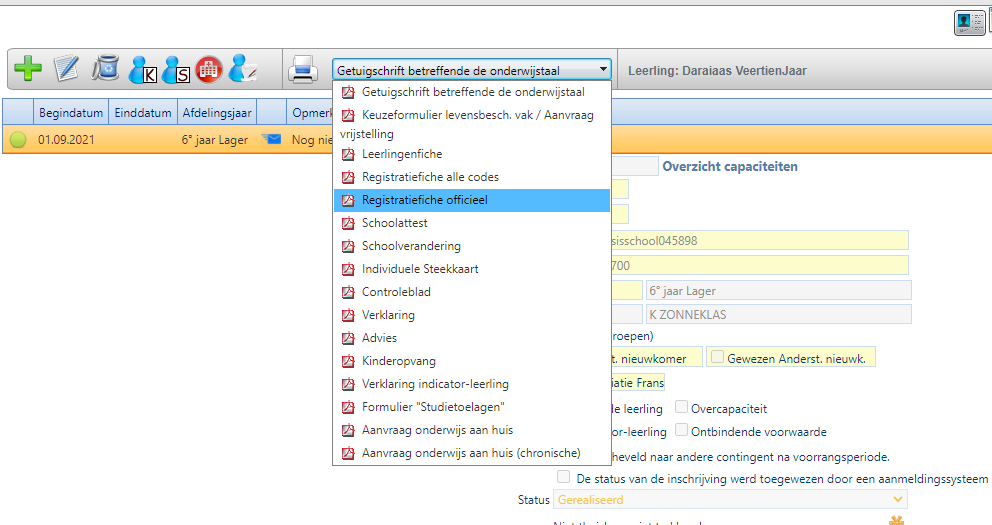Click the green status circle in row
Viewport: 992px width, 525px height.
[x=18, y=140]
